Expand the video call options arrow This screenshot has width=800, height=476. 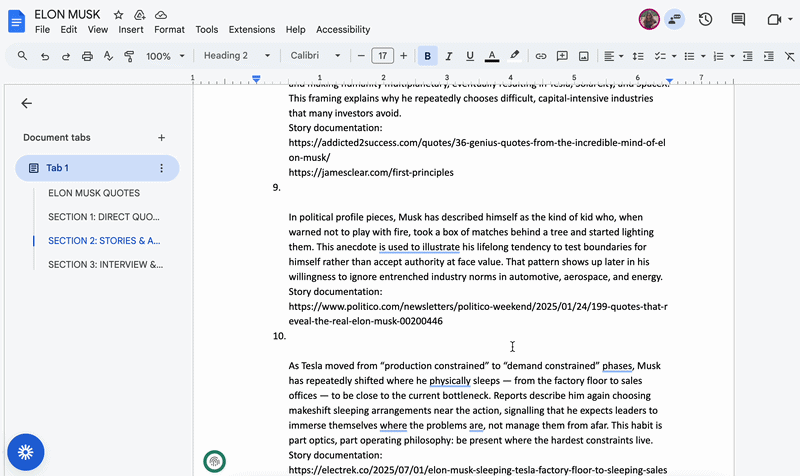pos(790,19)
